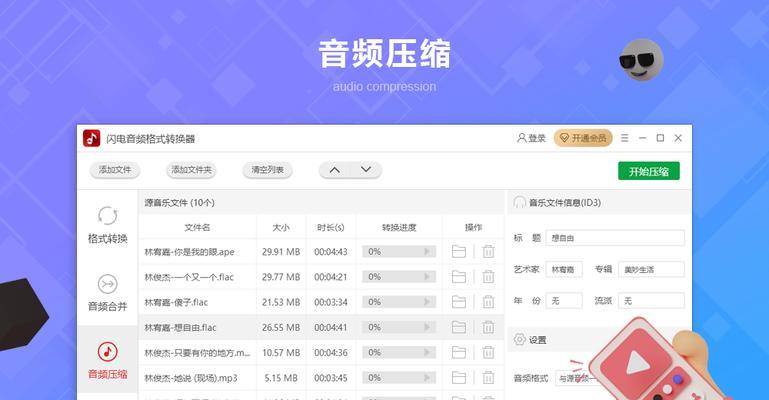Click the 源音乐文件 (10个) header

click(x=179, y=202)
